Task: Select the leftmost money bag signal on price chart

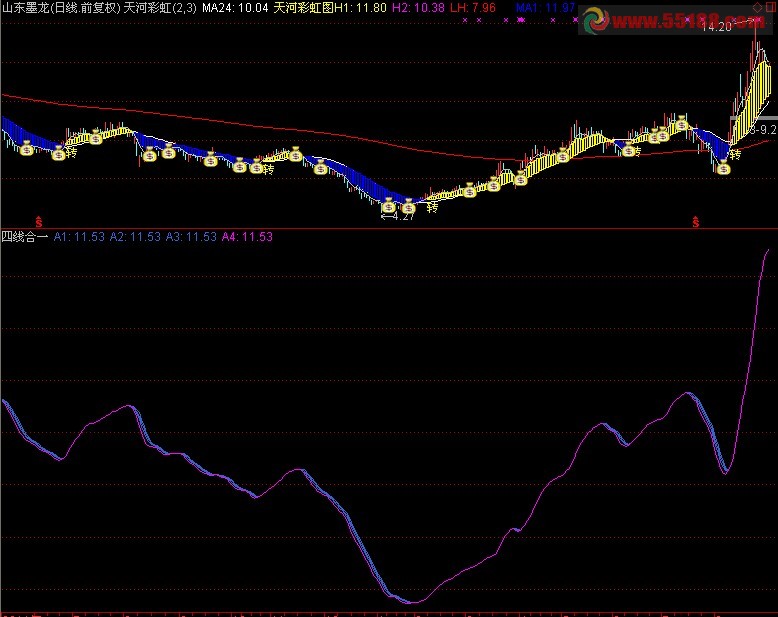Action: coord(27,148)
